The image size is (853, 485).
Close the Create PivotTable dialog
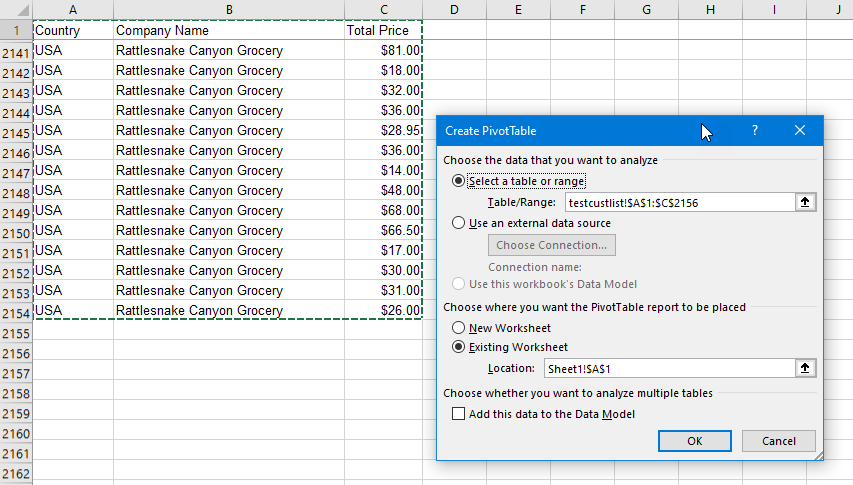point(799,130)
